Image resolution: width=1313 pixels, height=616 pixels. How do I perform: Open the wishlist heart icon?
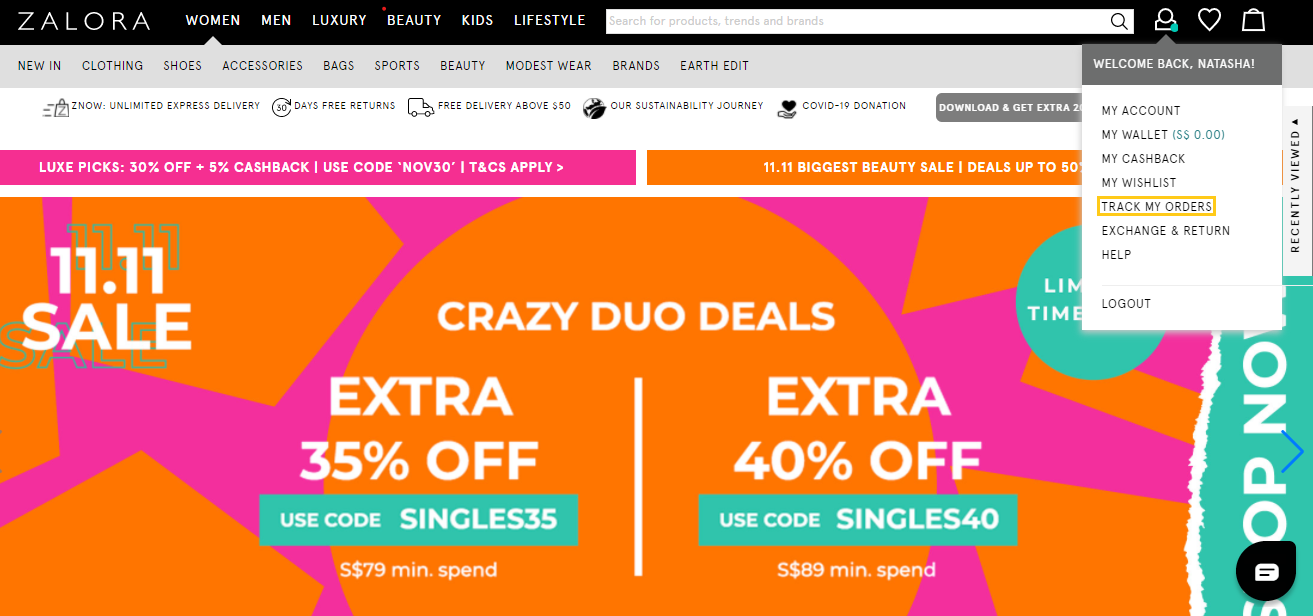point(1209,20)
